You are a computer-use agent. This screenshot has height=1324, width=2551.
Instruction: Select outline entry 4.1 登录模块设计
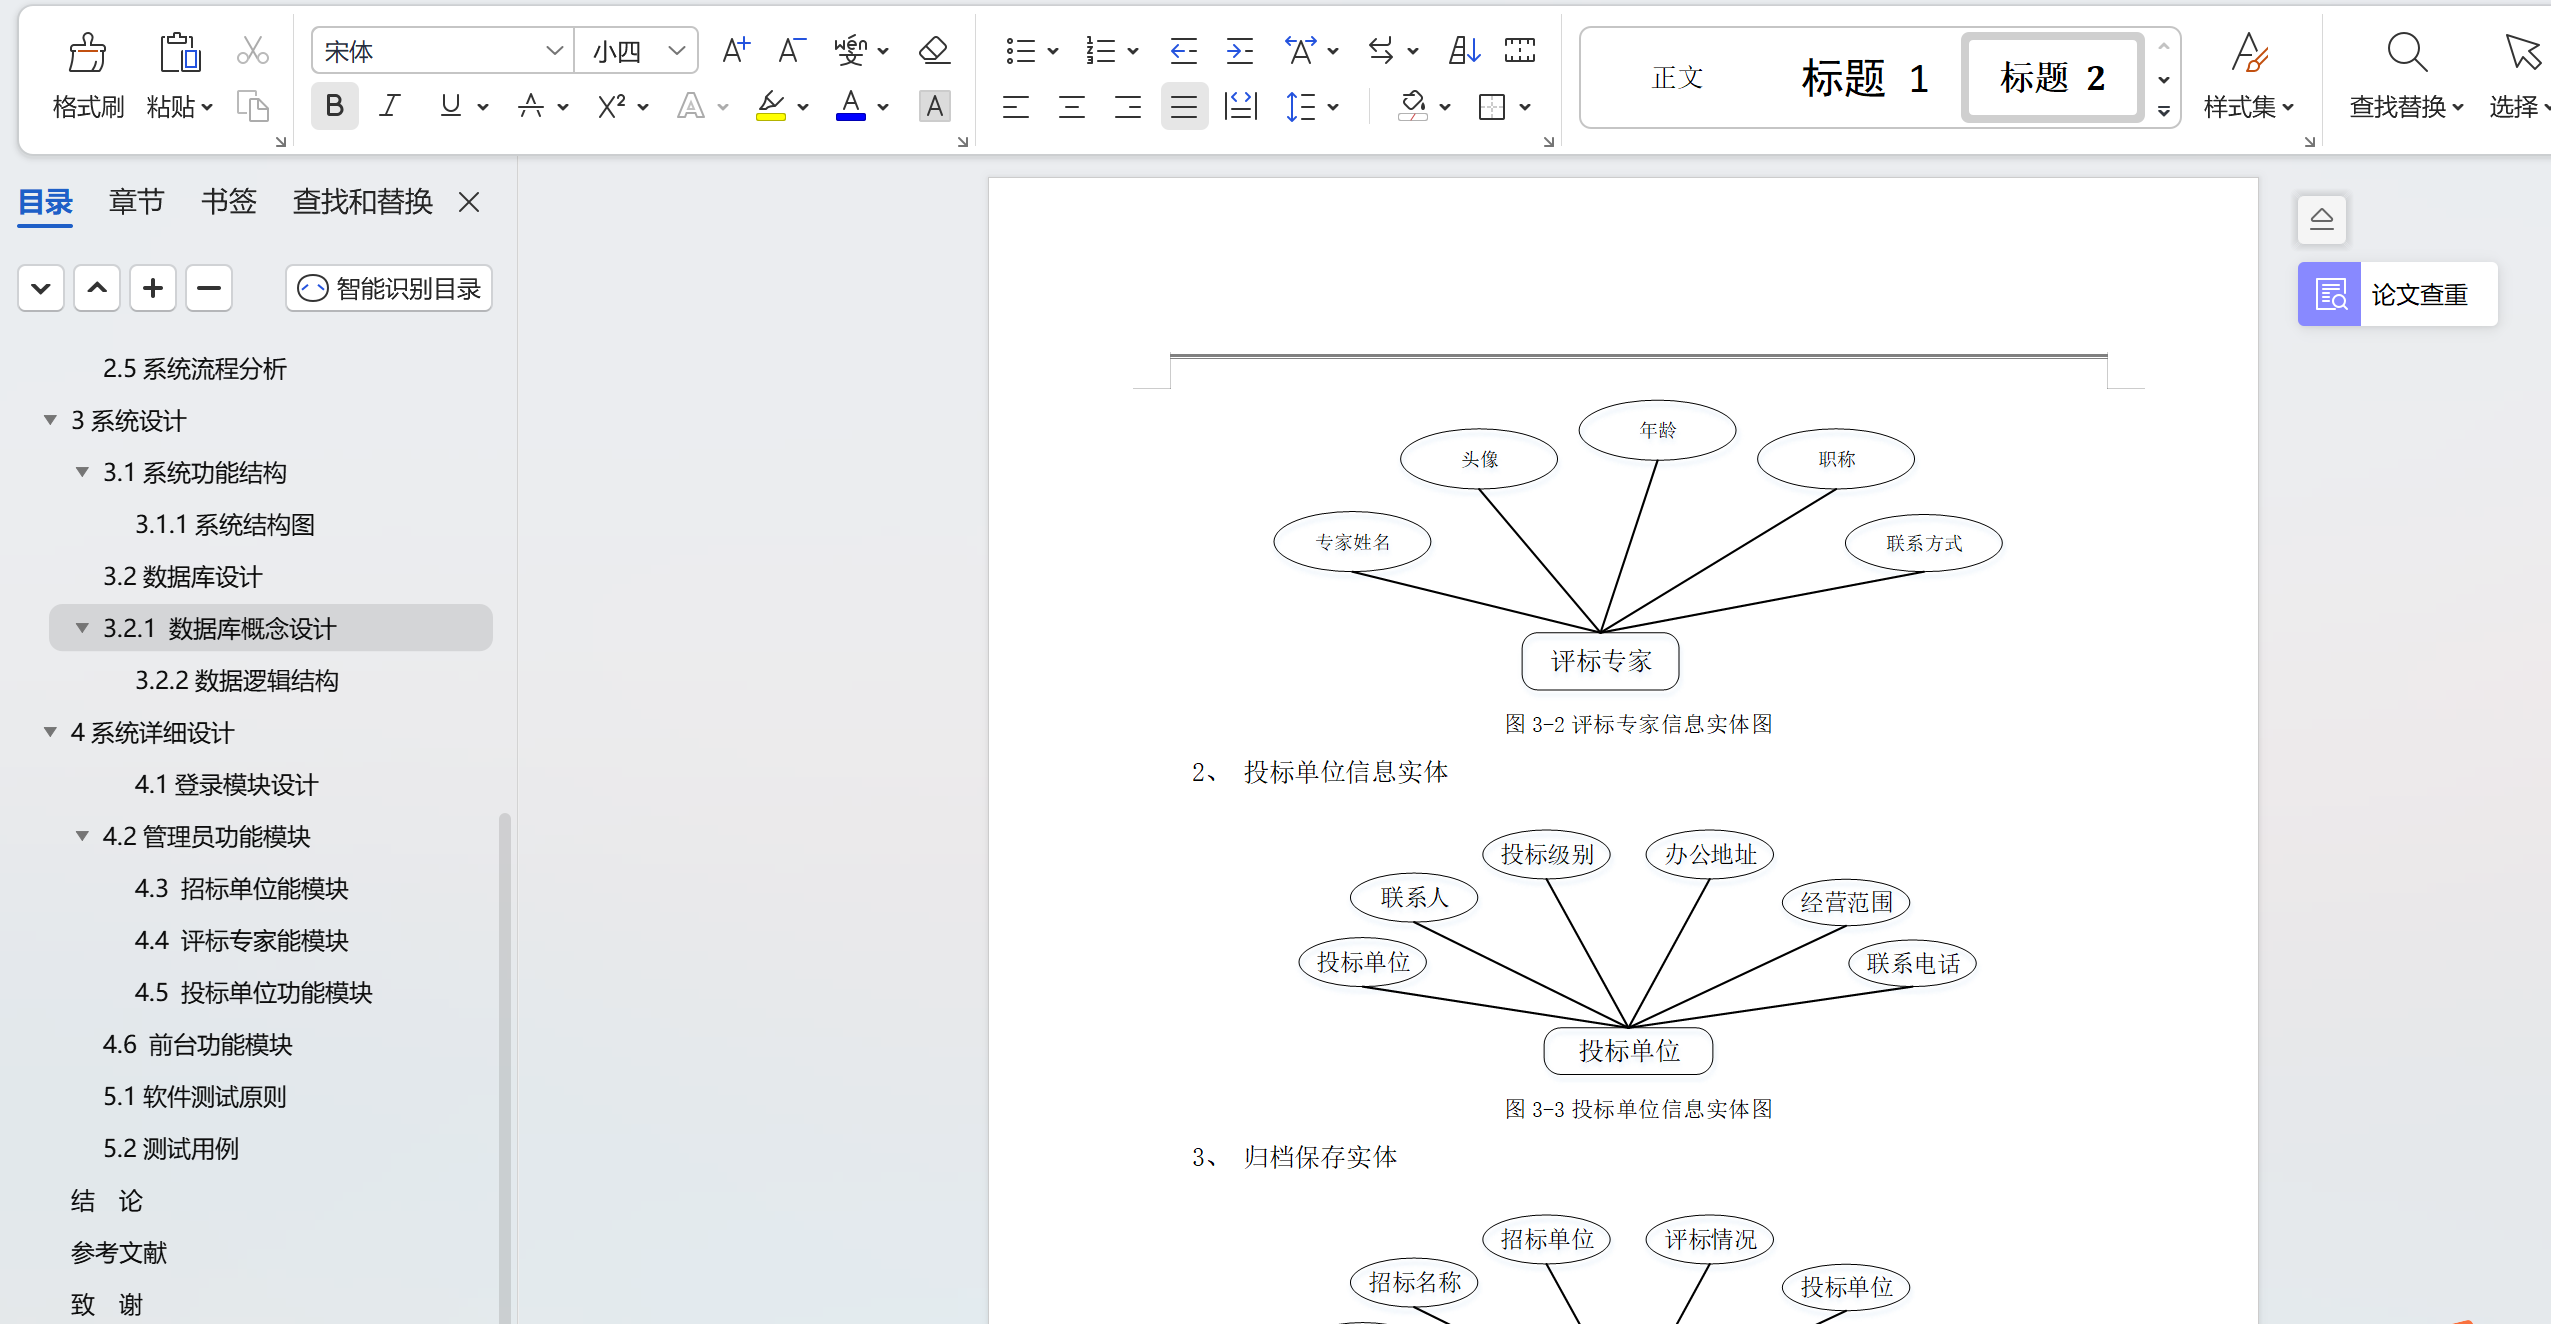(226, 784)
